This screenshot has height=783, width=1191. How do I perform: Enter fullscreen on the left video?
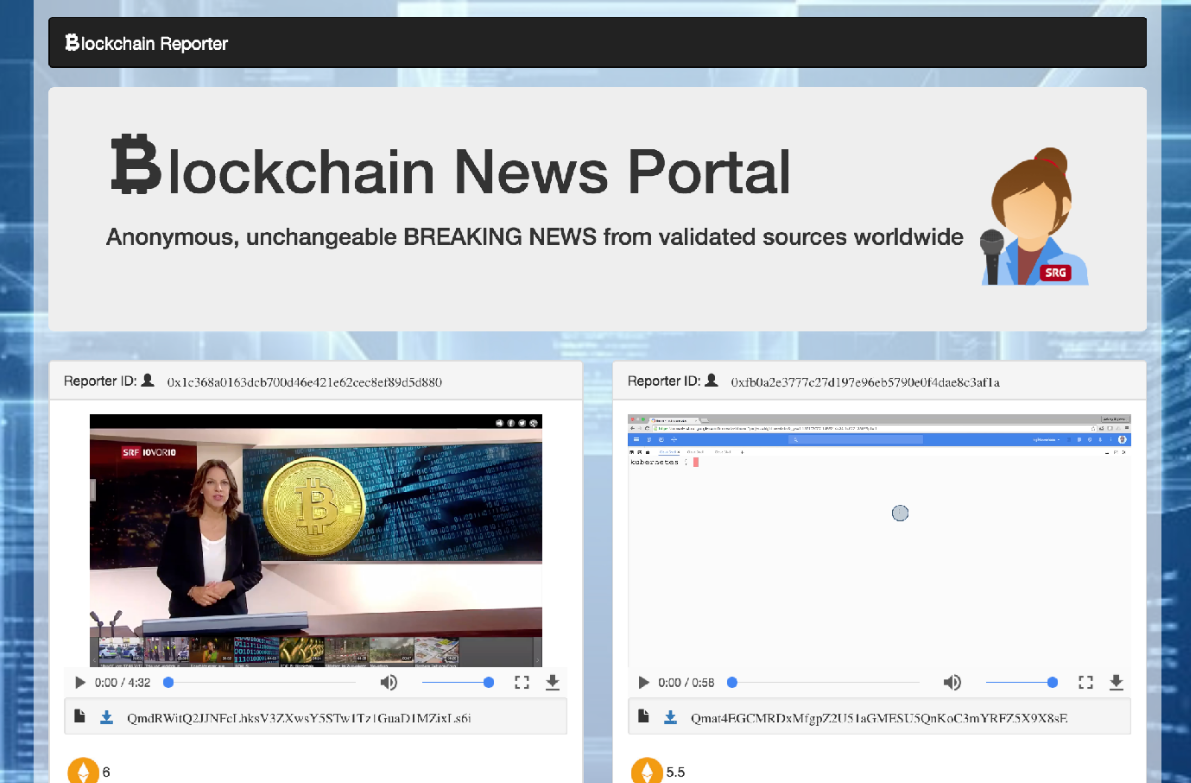click(x=521, y=682)
